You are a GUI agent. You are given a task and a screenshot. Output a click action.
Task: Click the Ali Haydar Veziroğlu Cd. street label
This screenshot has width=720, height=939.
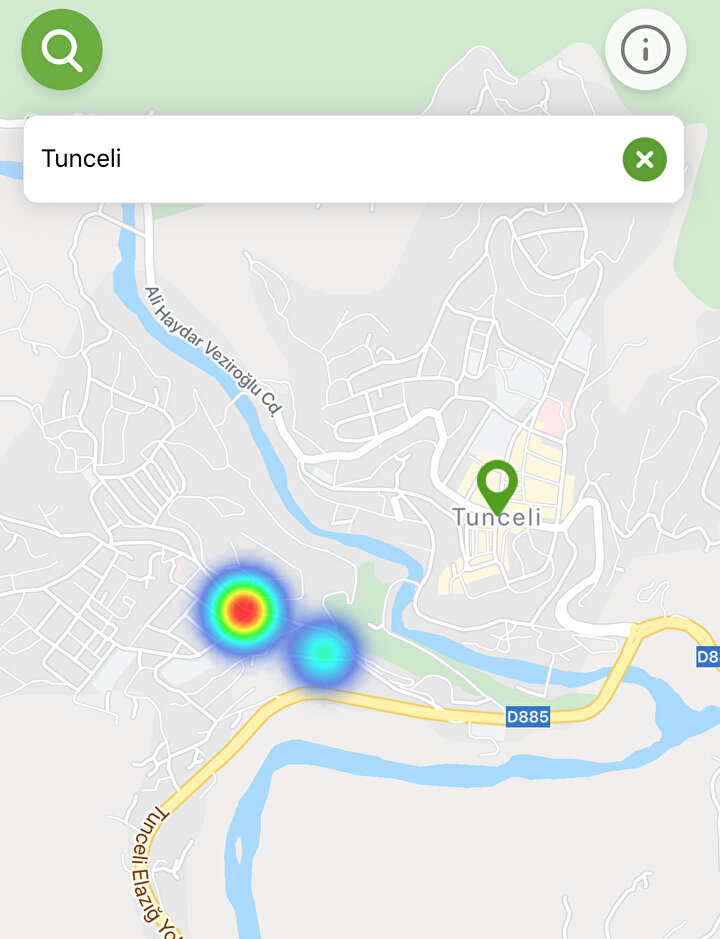click(212, 352)
